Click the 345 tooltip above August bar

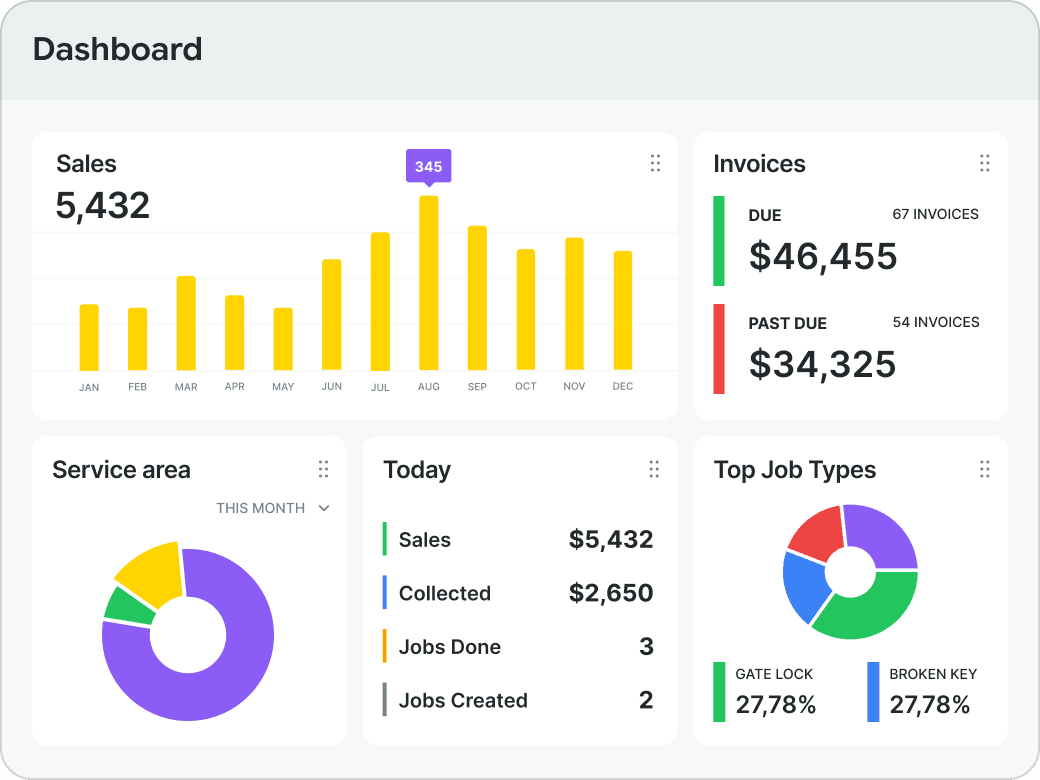pos(428,166)
